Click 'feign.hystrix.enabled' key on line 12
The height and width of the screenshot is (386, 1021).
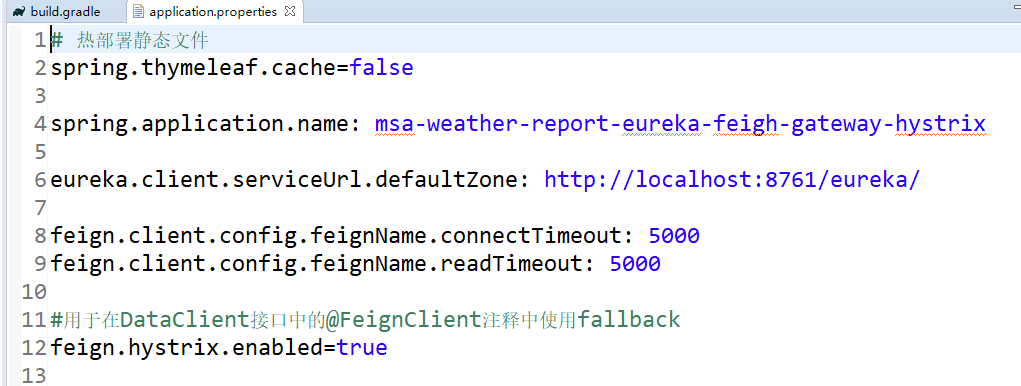click(x=186, y=348)
